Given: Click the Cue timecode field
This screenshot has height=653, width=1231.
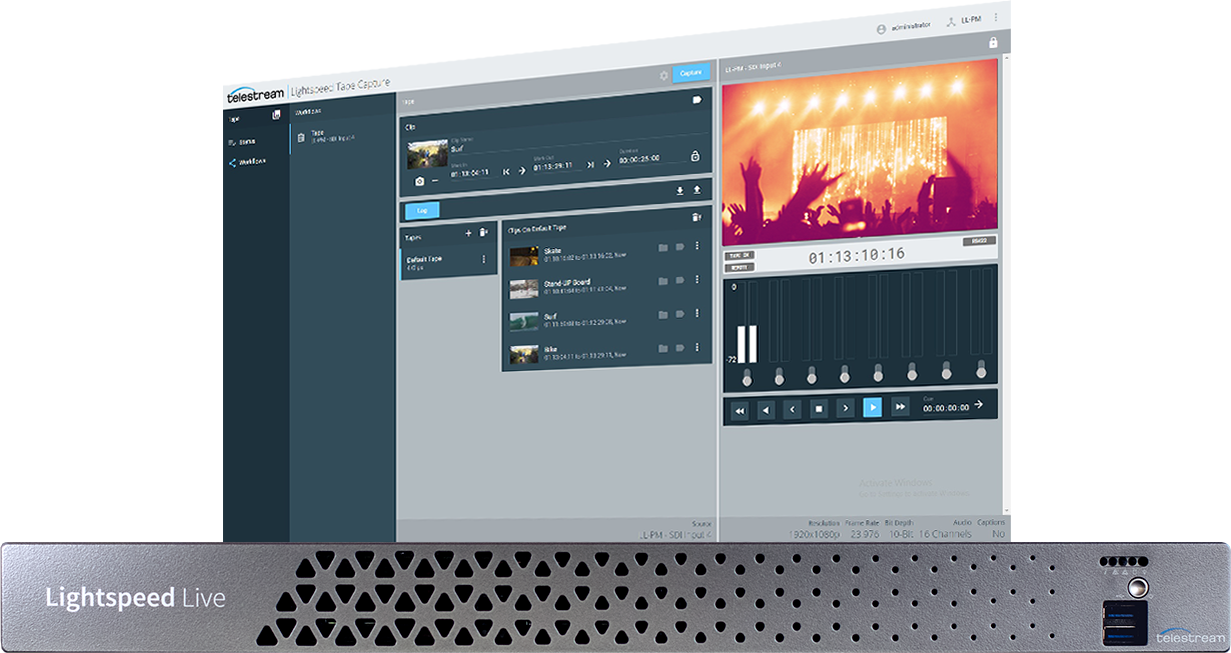Looking at the screenshot, I should [x=946, y=408].
